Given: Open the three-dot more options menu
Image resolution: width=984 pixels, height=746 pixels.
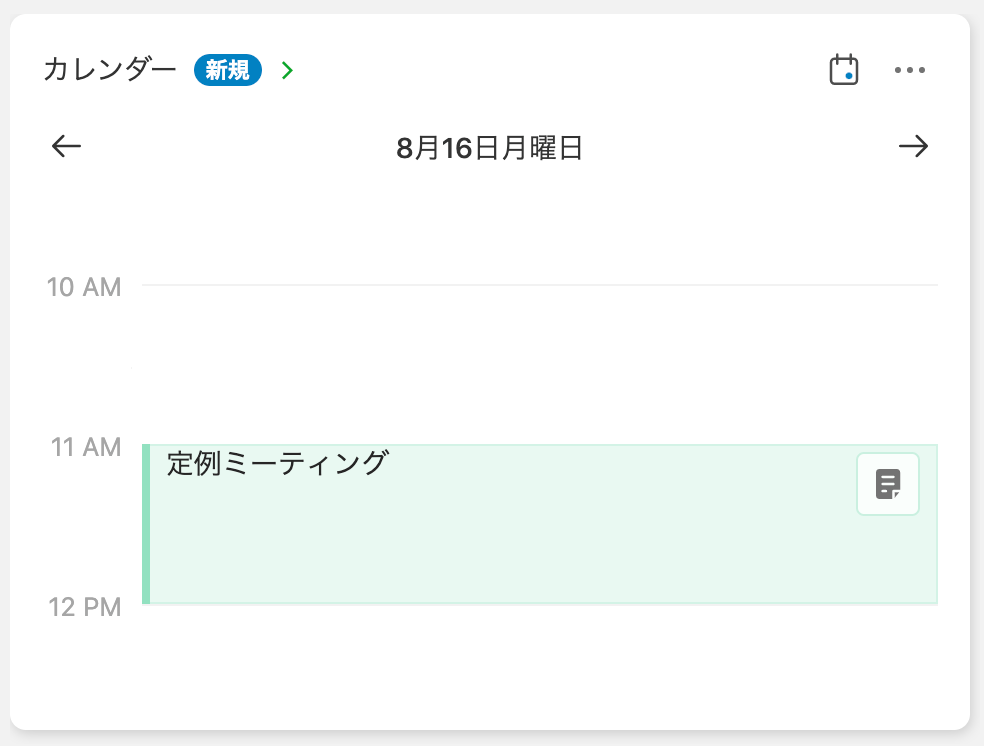Looking at the screenshot, I should click(x=910, y=70).
